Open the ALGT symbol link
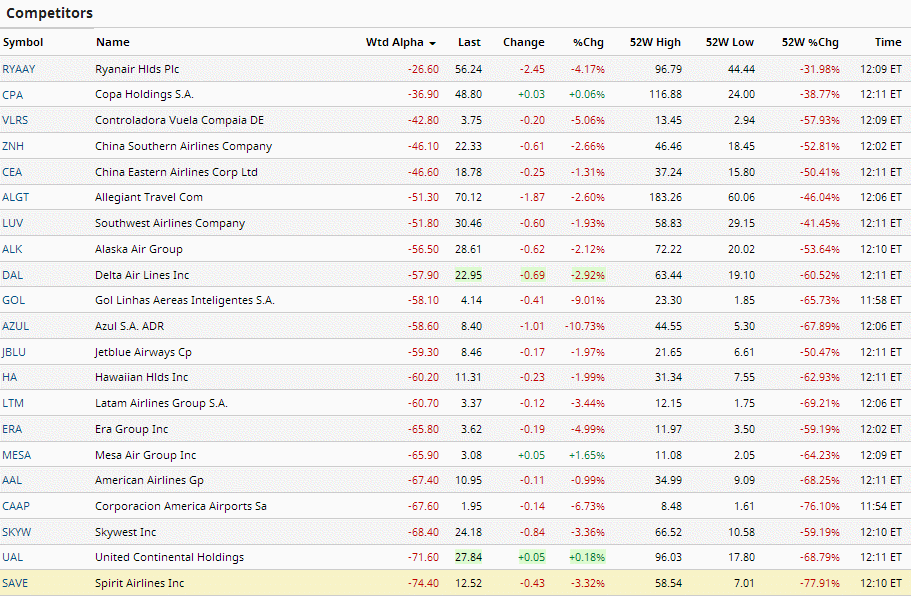Image resolution: width=911 pixels, height=596 pixels. 15,198
